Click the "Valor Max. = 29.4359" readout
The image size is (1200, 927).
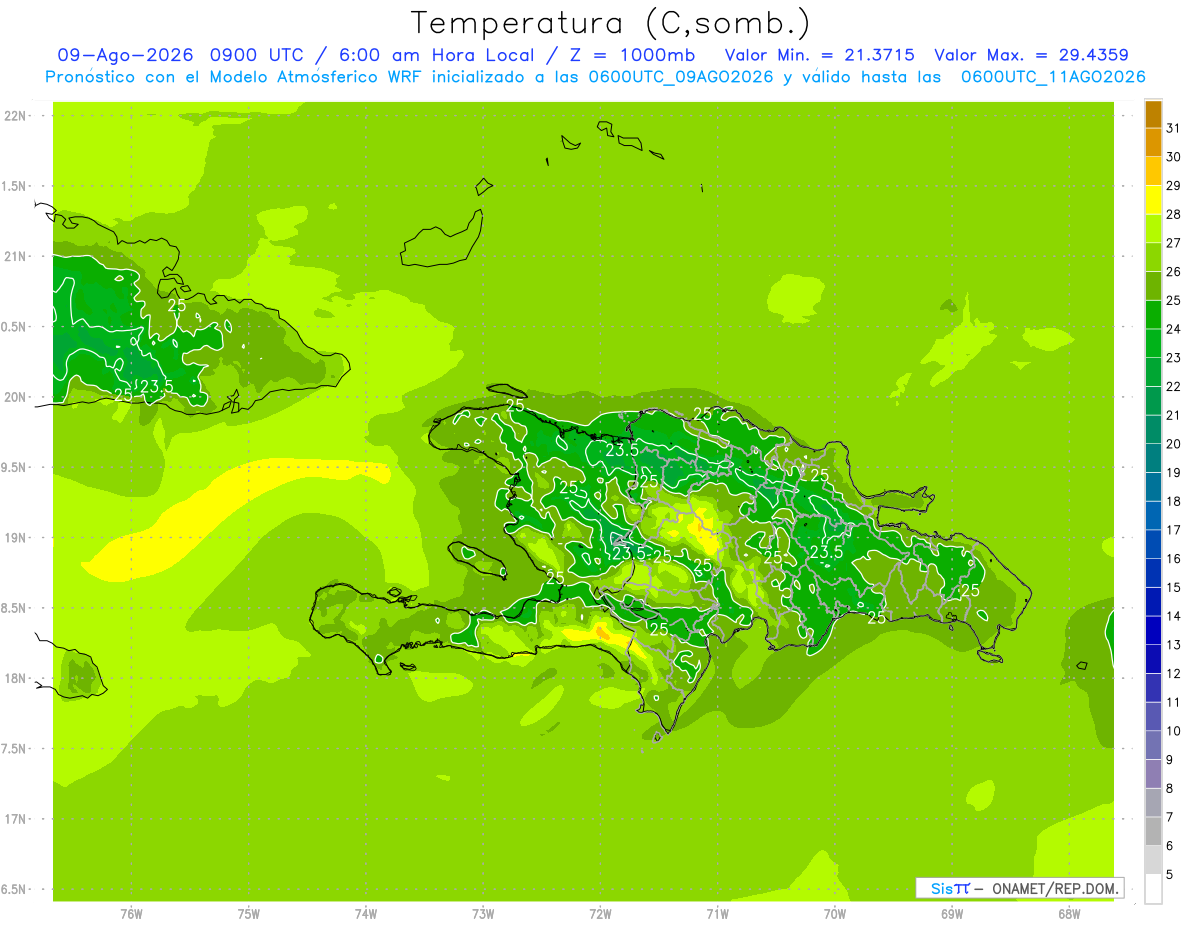pos(1031,55)
